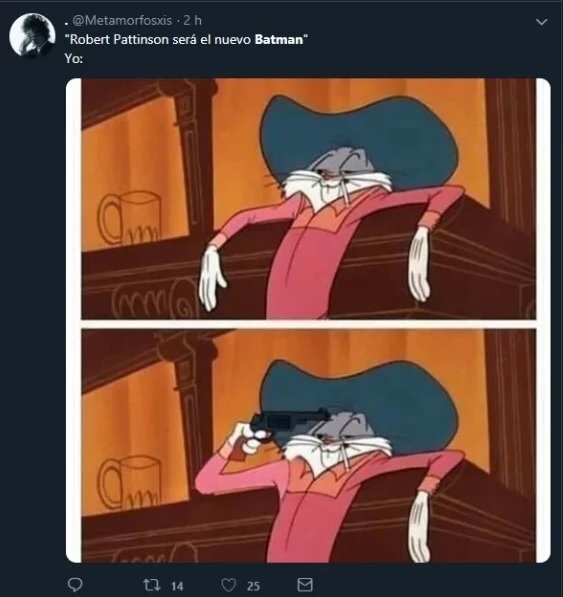The height and width of the screenshot is (597, 563).
Task: Like the tweet with the heart icon
Action: point(229,585)
